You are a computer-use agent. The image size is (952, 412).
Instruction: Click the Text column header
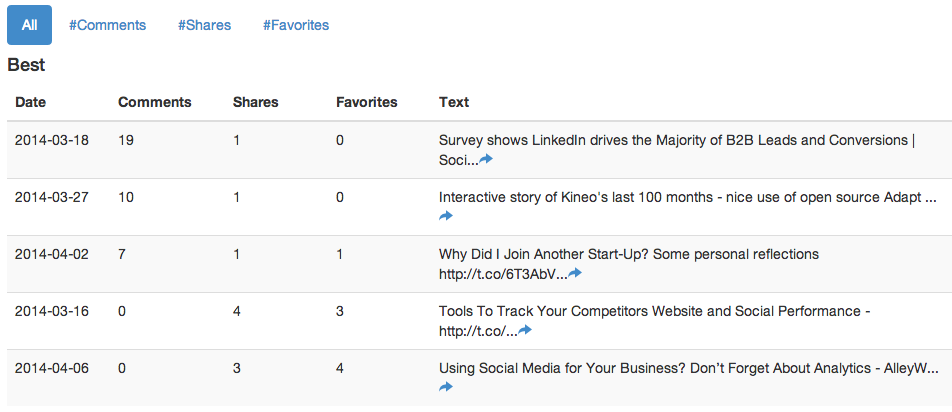coord(454,103)
